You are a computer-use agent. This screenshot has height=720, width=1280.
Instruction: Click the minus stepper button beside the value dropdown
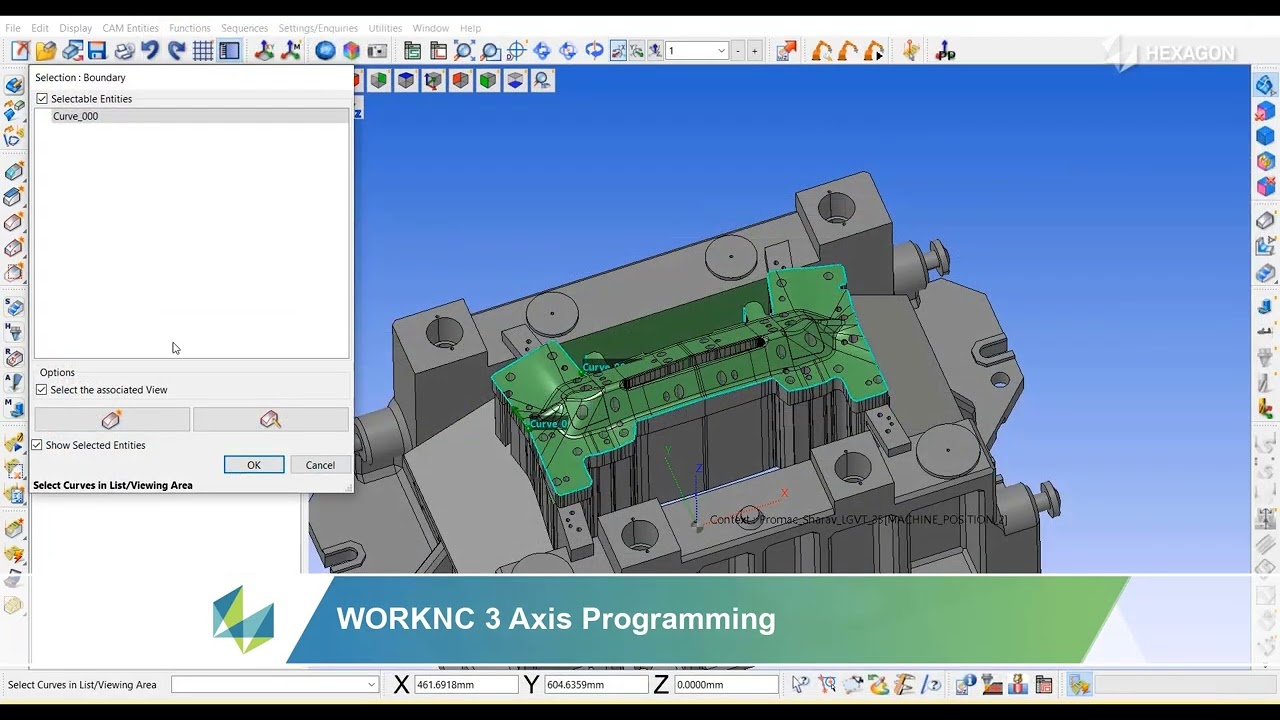[738, 51]
